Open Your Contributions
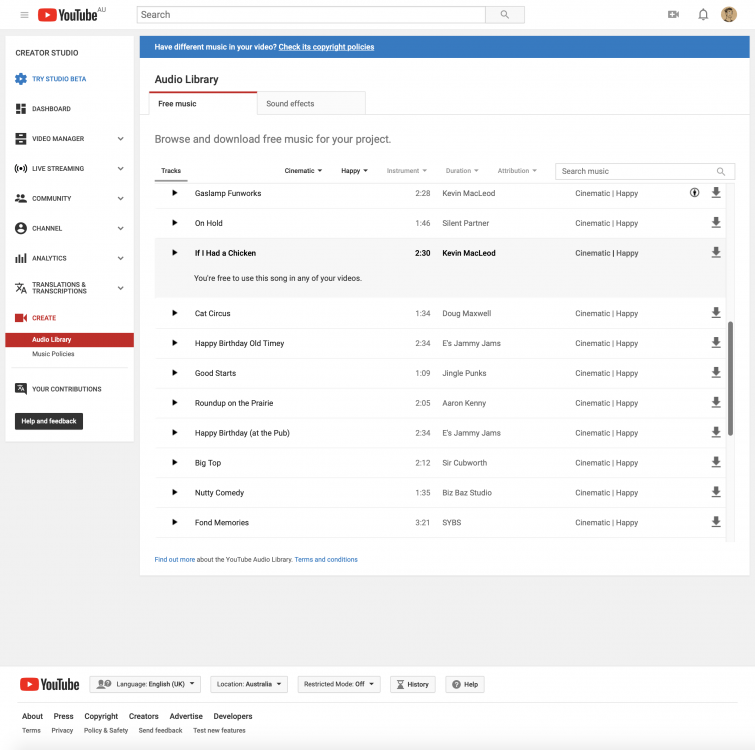The height and width of the screenshot is (750, 755). (66, 389)
